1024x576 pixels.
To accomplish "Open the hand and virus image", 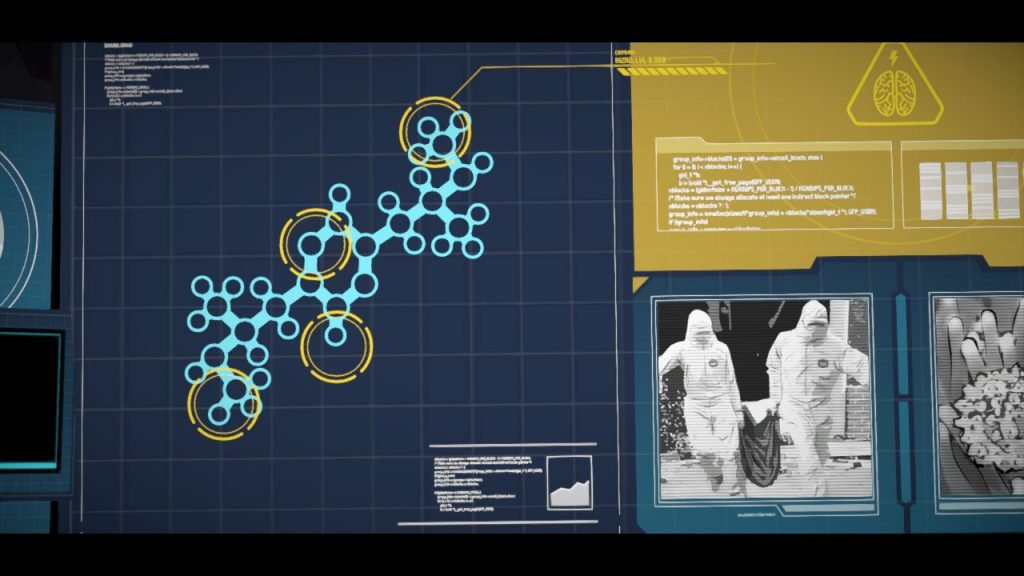I will [978, 397].
